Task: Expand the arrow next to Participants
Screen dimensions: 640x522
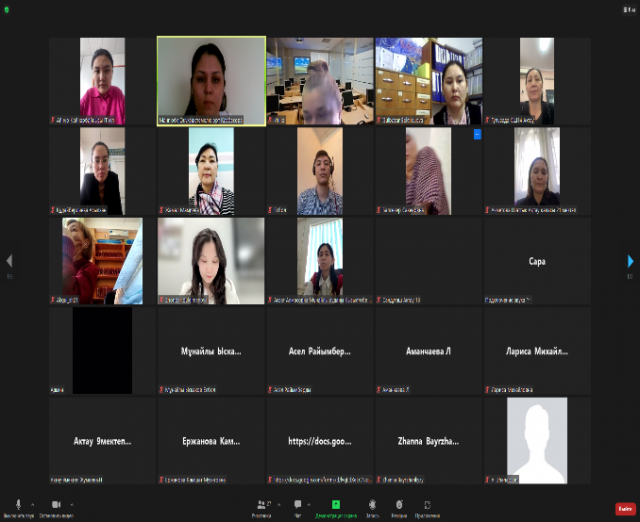Action: (x=277, y=504)
